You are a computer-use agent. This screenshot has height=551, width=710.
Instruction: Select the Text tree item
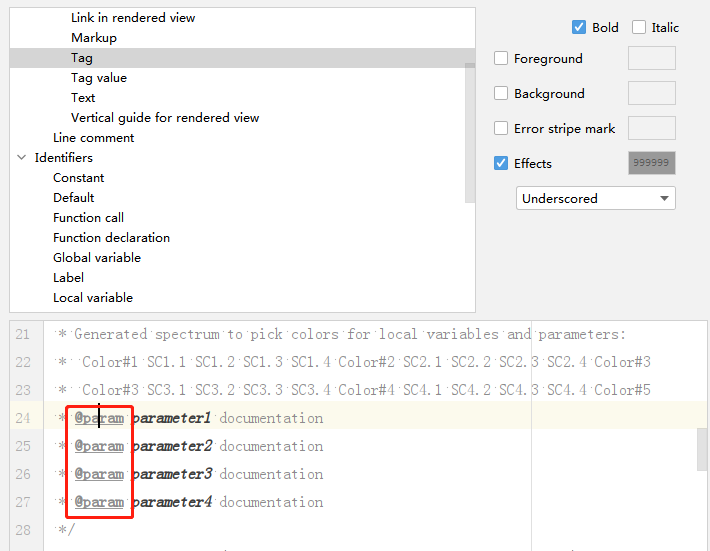click(x=83, y=98)
